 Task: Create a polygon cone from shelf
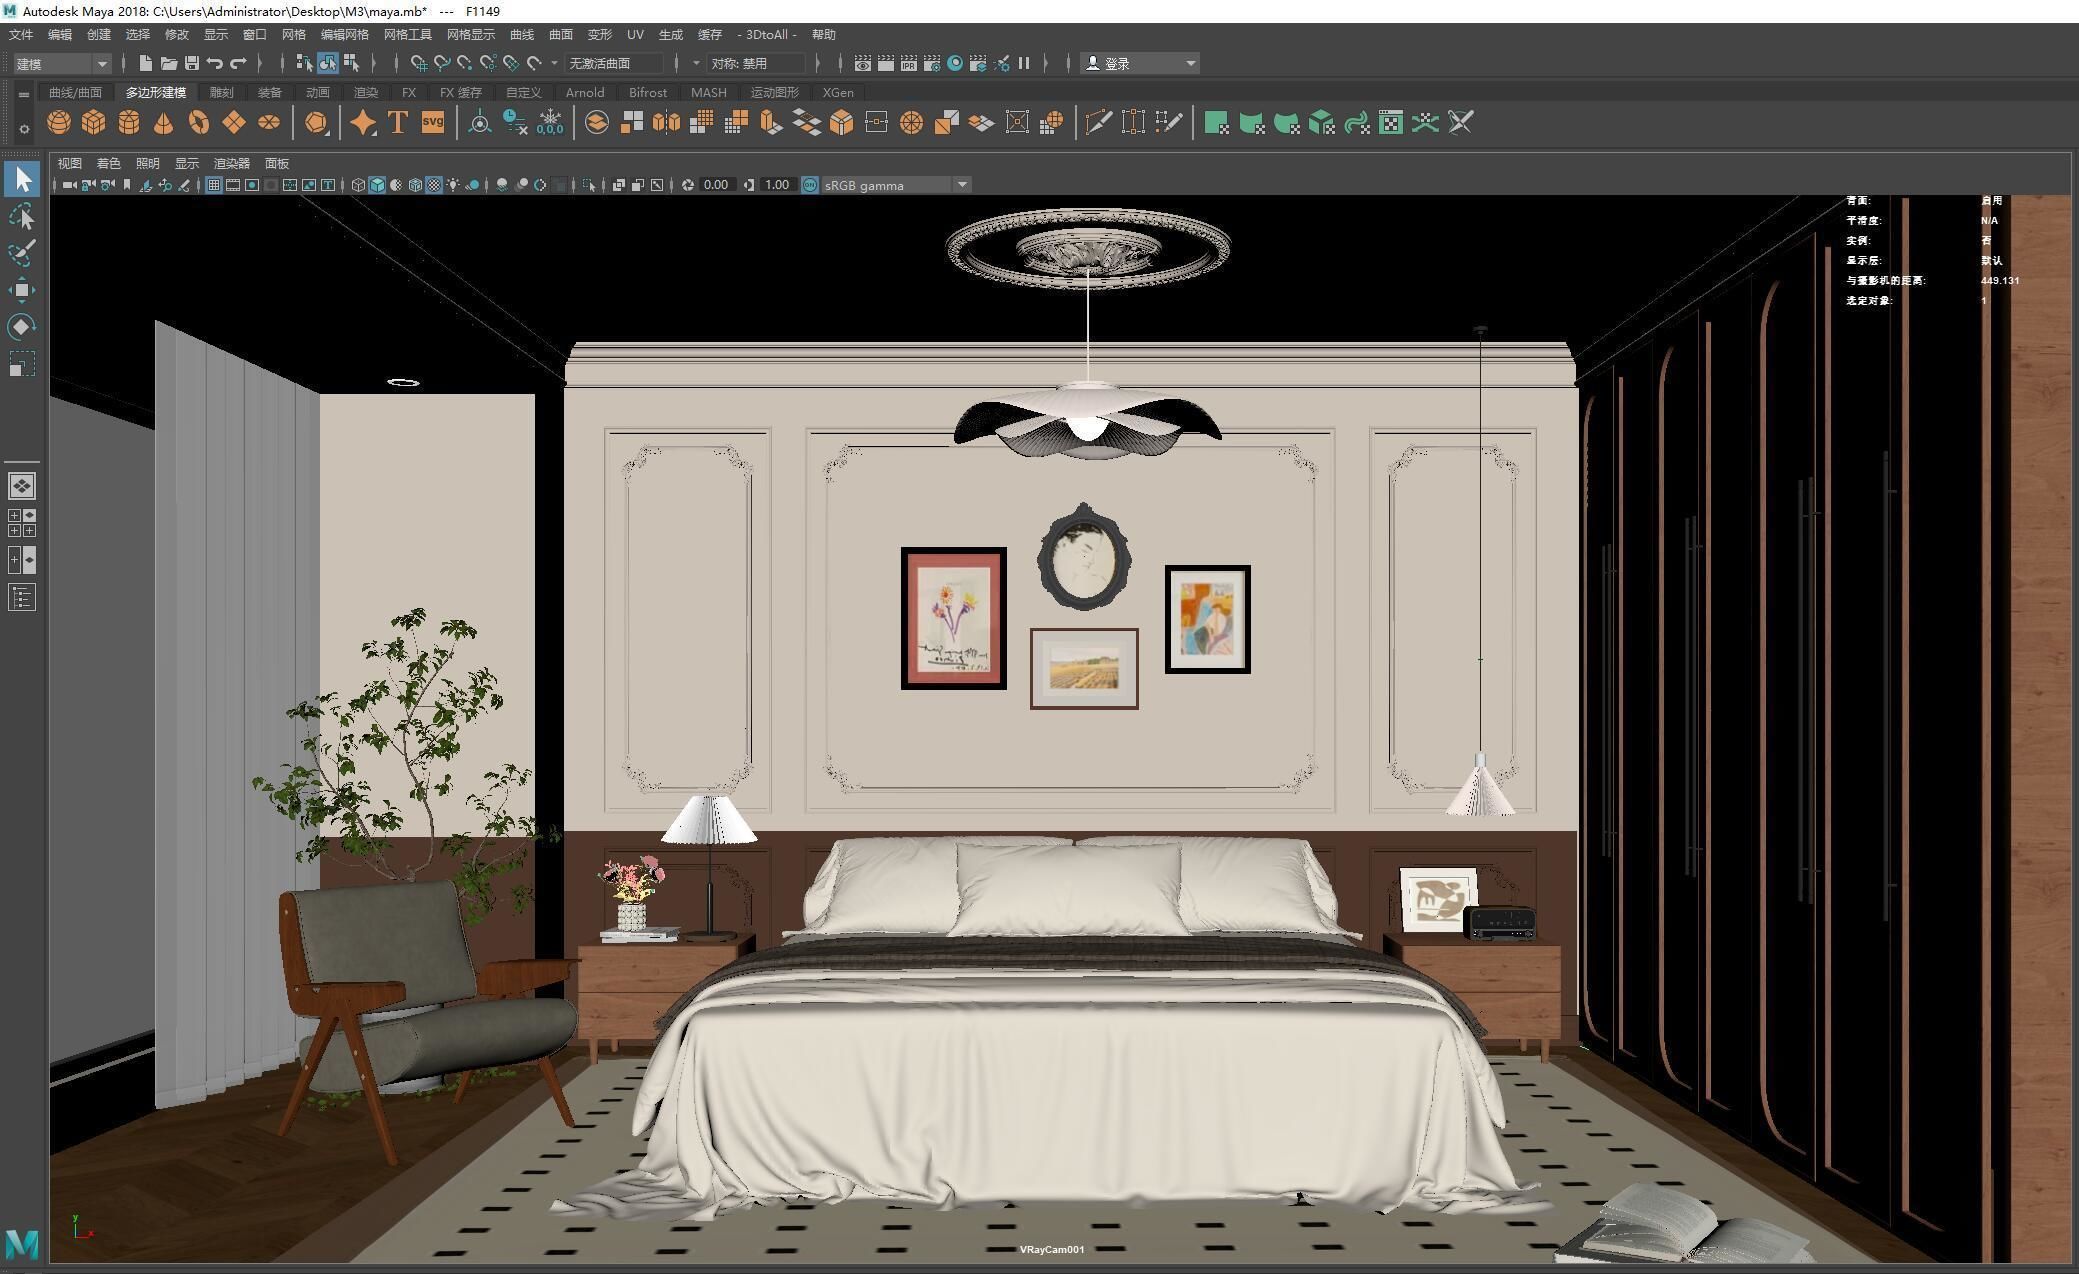pyautogui.click(x=164, y=123)
